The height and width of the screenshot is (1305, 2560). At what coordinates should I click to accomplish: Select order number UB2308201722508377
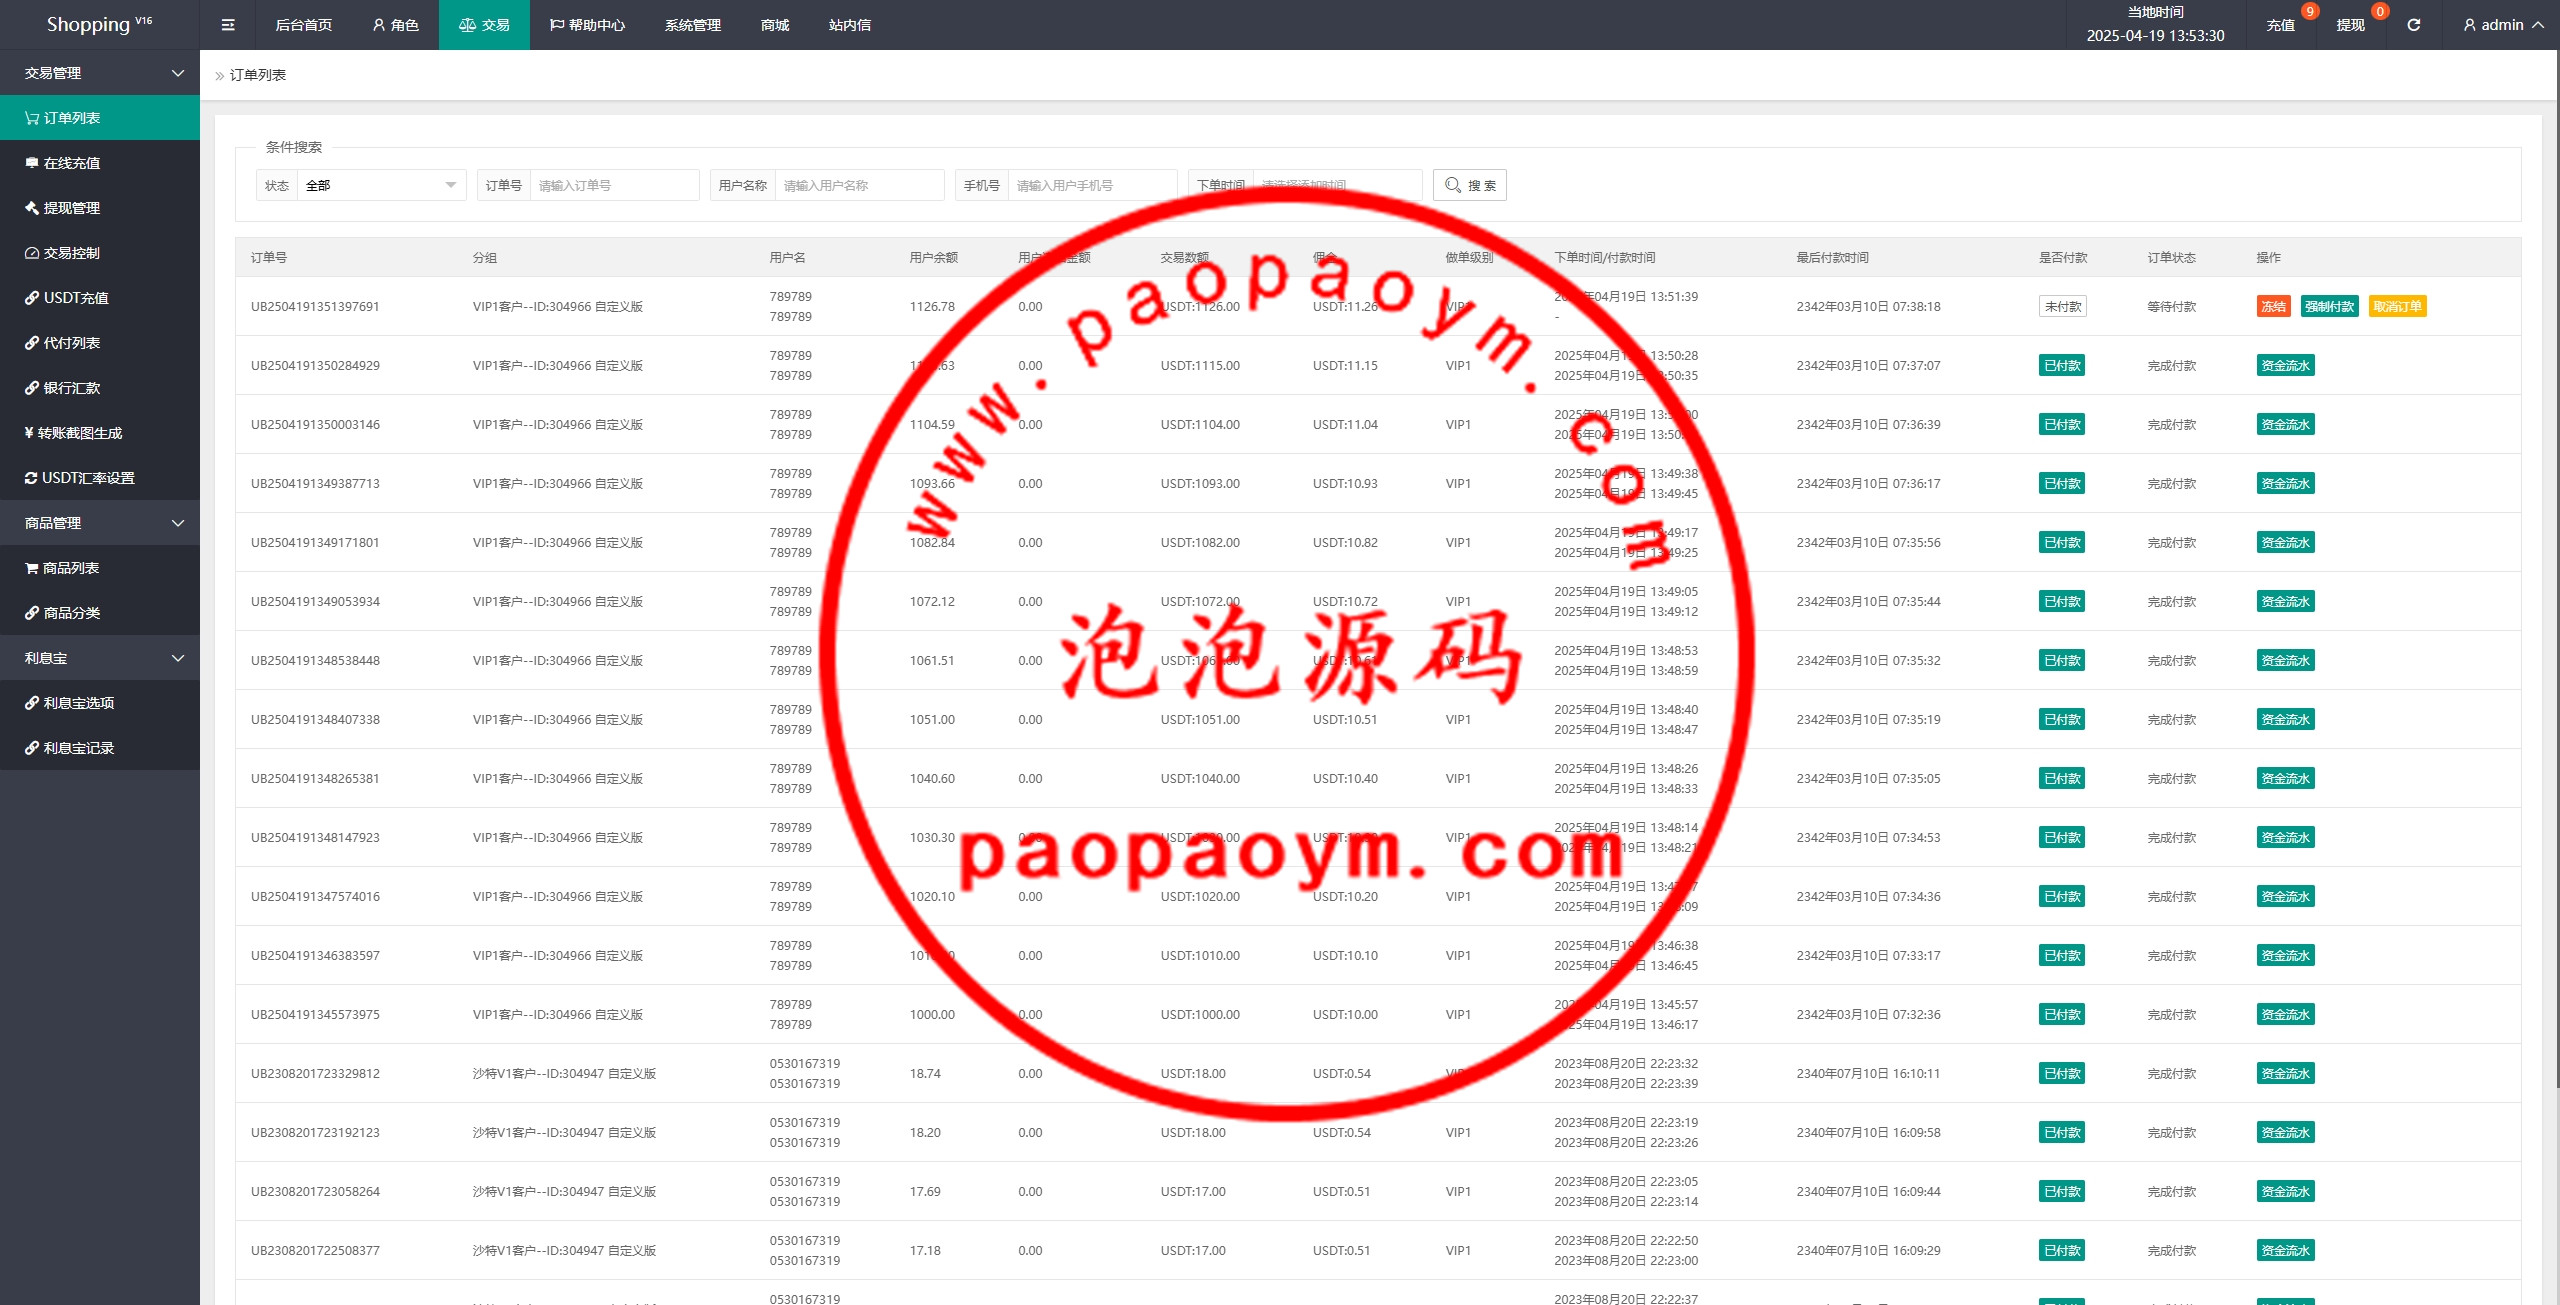(x=315, y=1251)
